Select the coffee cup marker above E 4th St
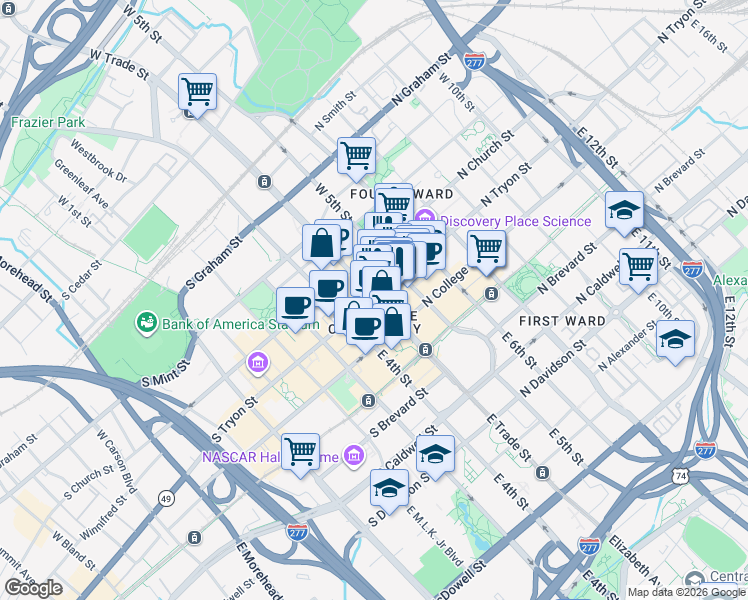This screenshot has height=600, width=748. 365,328
